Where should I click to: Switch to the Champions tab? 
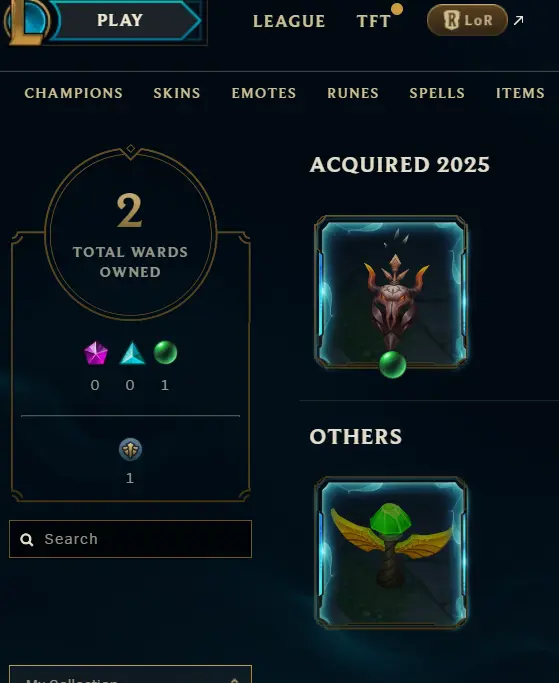(x=74, y=93)
